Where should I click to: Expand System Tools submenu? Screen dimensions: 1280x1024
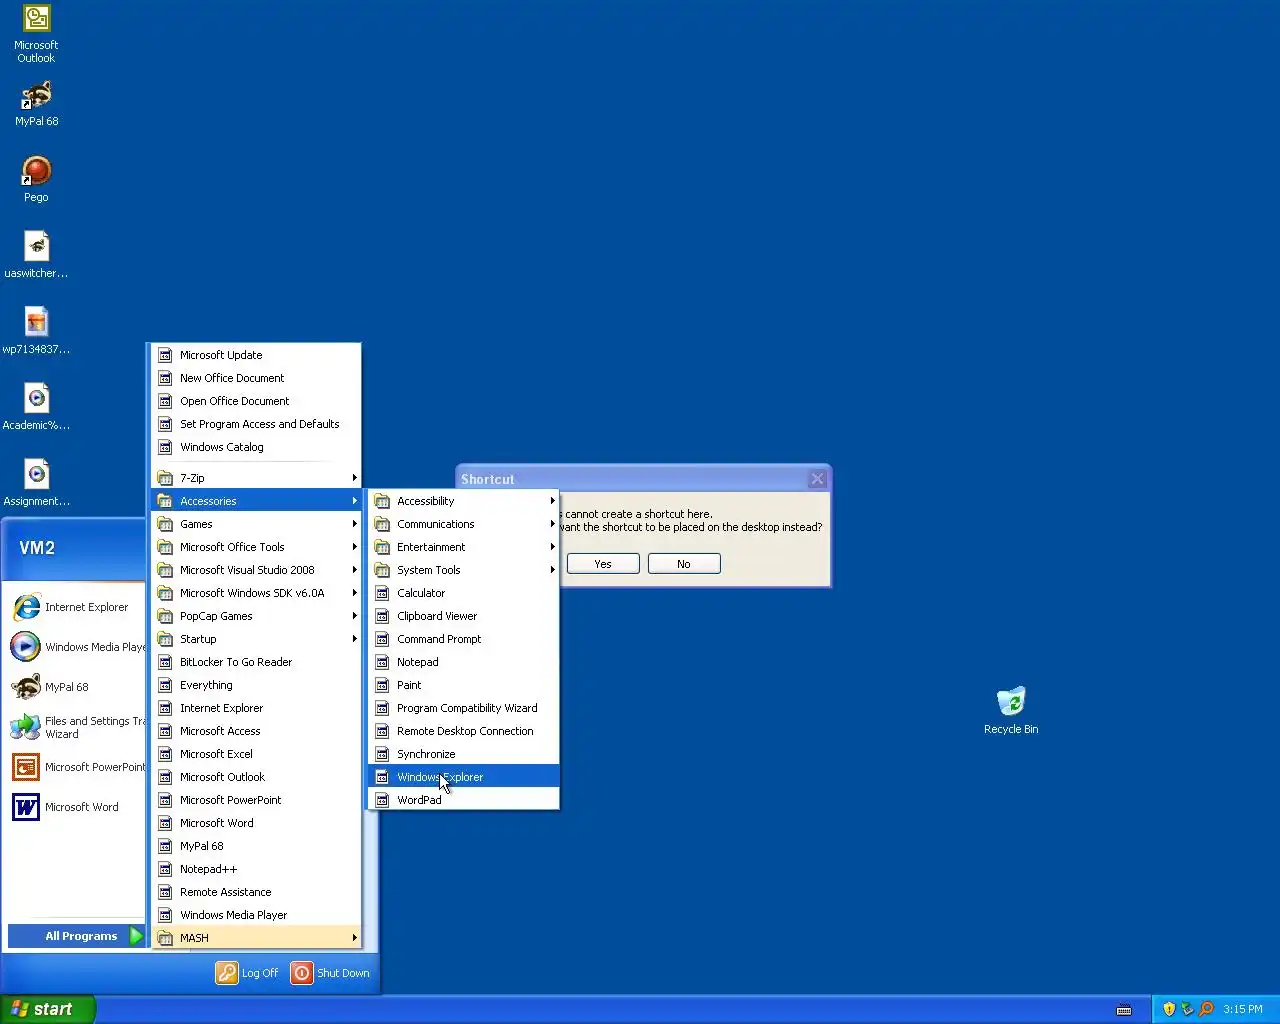(464, 570)
